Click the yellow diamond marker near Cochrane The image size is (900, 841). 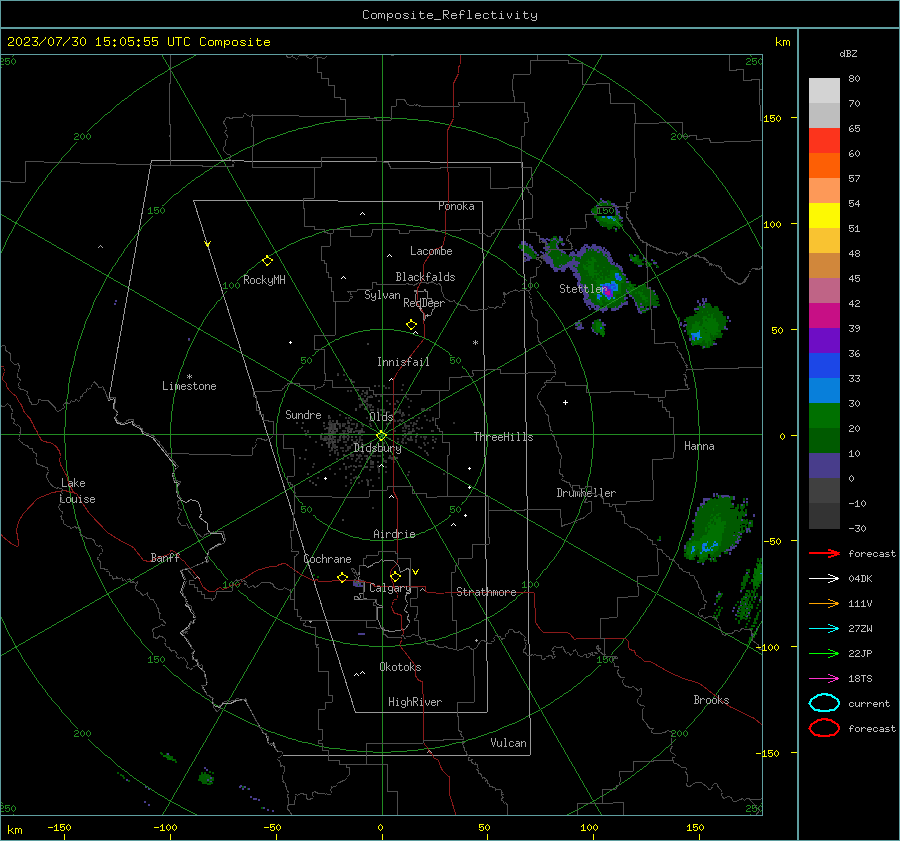pos(342,578)
